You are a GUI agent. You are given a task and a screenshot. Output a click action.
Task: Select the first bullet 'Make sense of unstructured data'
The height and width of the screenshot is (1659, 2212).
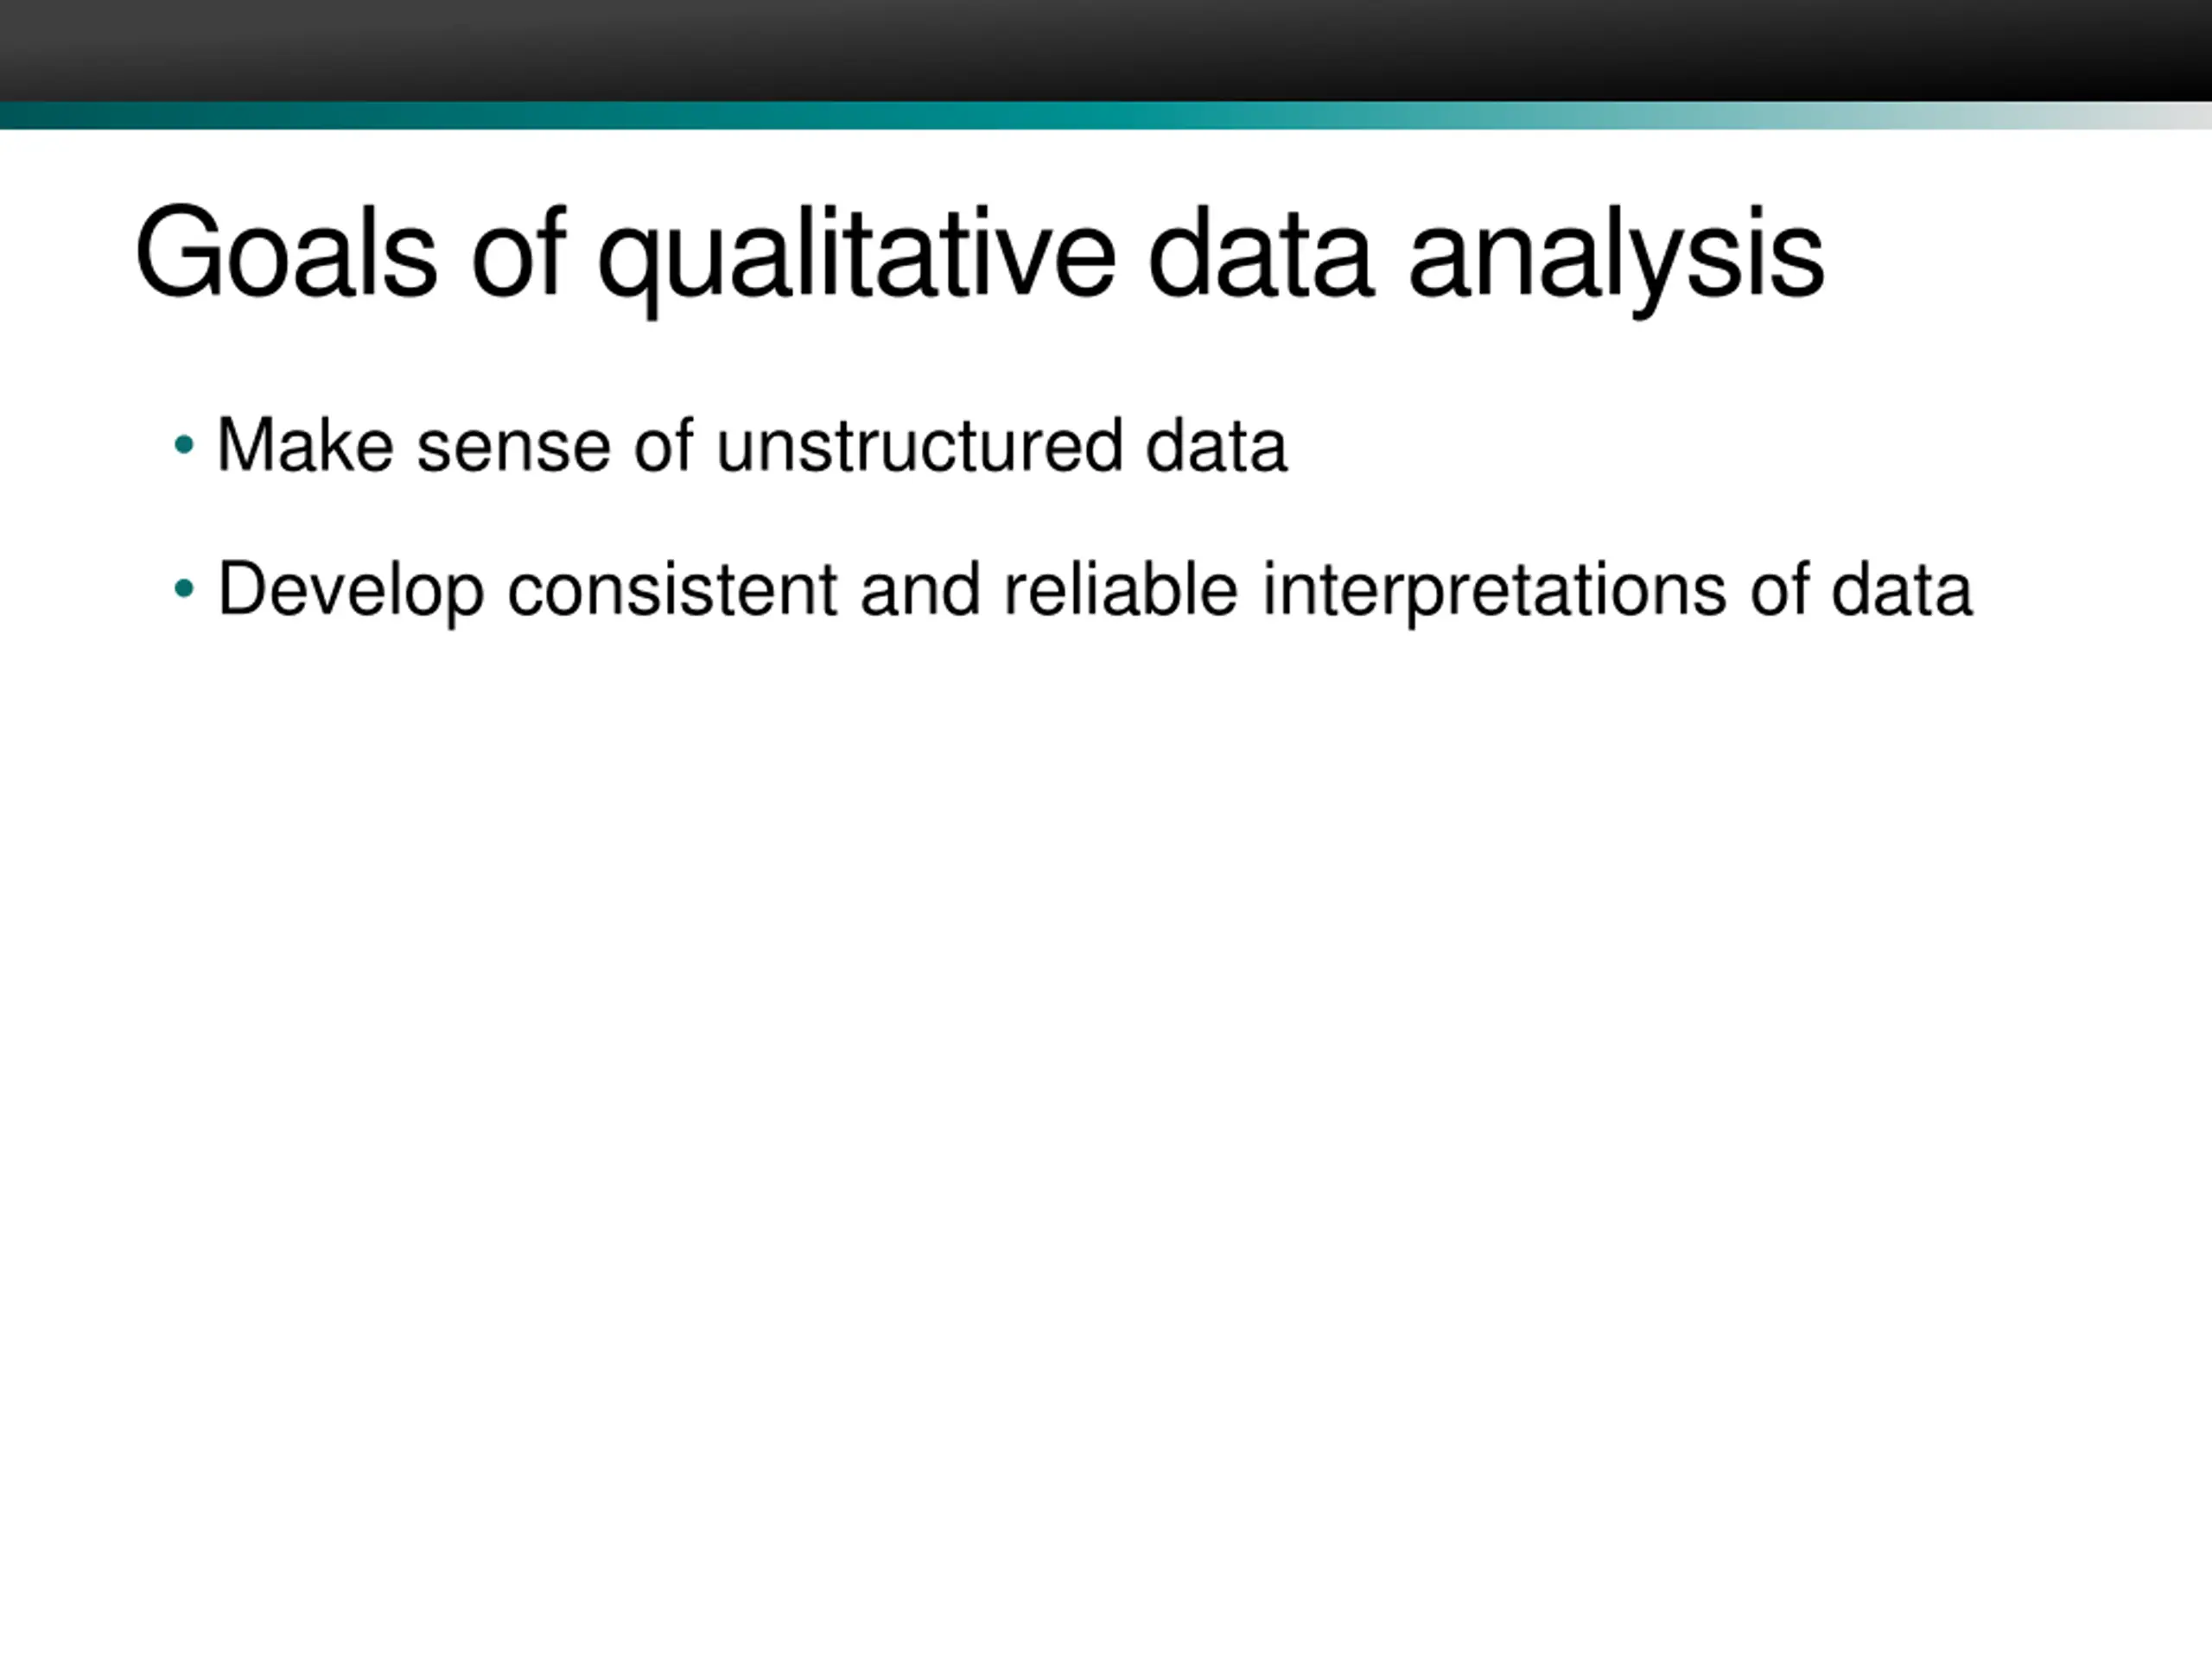(x=752, y=445)
